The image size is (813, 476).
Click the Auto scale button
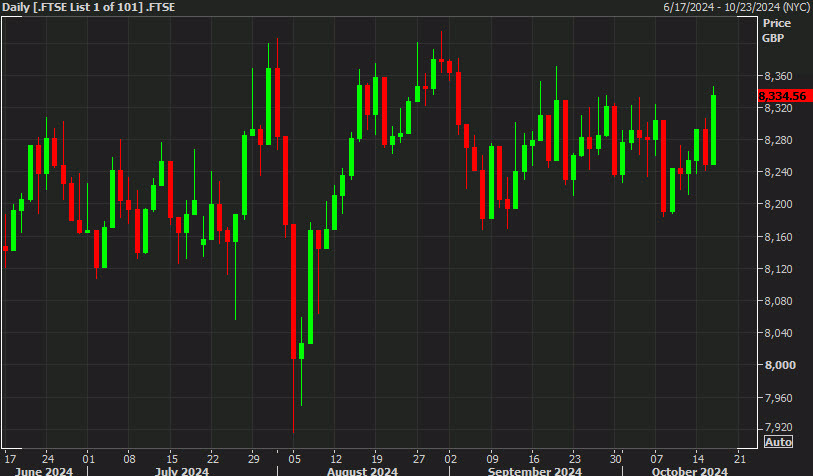pos(778,442)
